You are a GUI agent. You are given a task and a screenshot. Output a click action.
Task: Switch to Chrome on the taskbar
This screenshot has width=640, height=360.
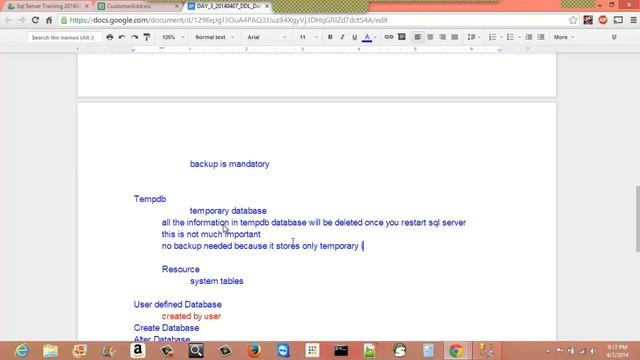[456, 351]
